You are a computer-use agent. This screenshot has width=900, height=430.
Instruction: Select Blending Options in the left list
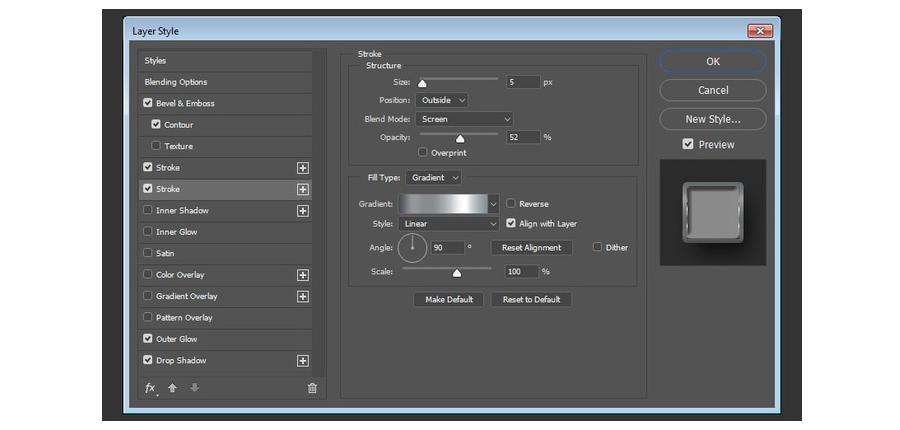[176, 82]
